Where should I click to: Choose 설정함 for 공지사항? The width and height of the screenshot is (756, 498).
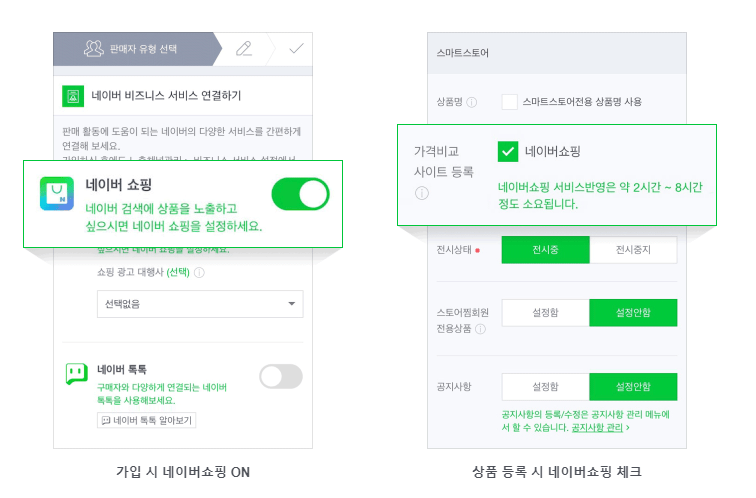click(x=545, y=387)
